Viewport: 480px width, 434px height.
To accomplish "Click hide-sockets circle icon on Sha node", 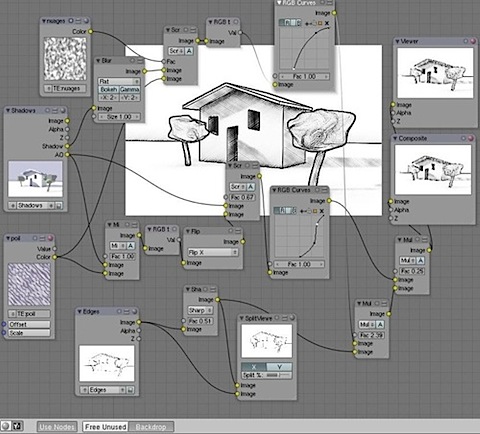I will [x=205, y=289].
